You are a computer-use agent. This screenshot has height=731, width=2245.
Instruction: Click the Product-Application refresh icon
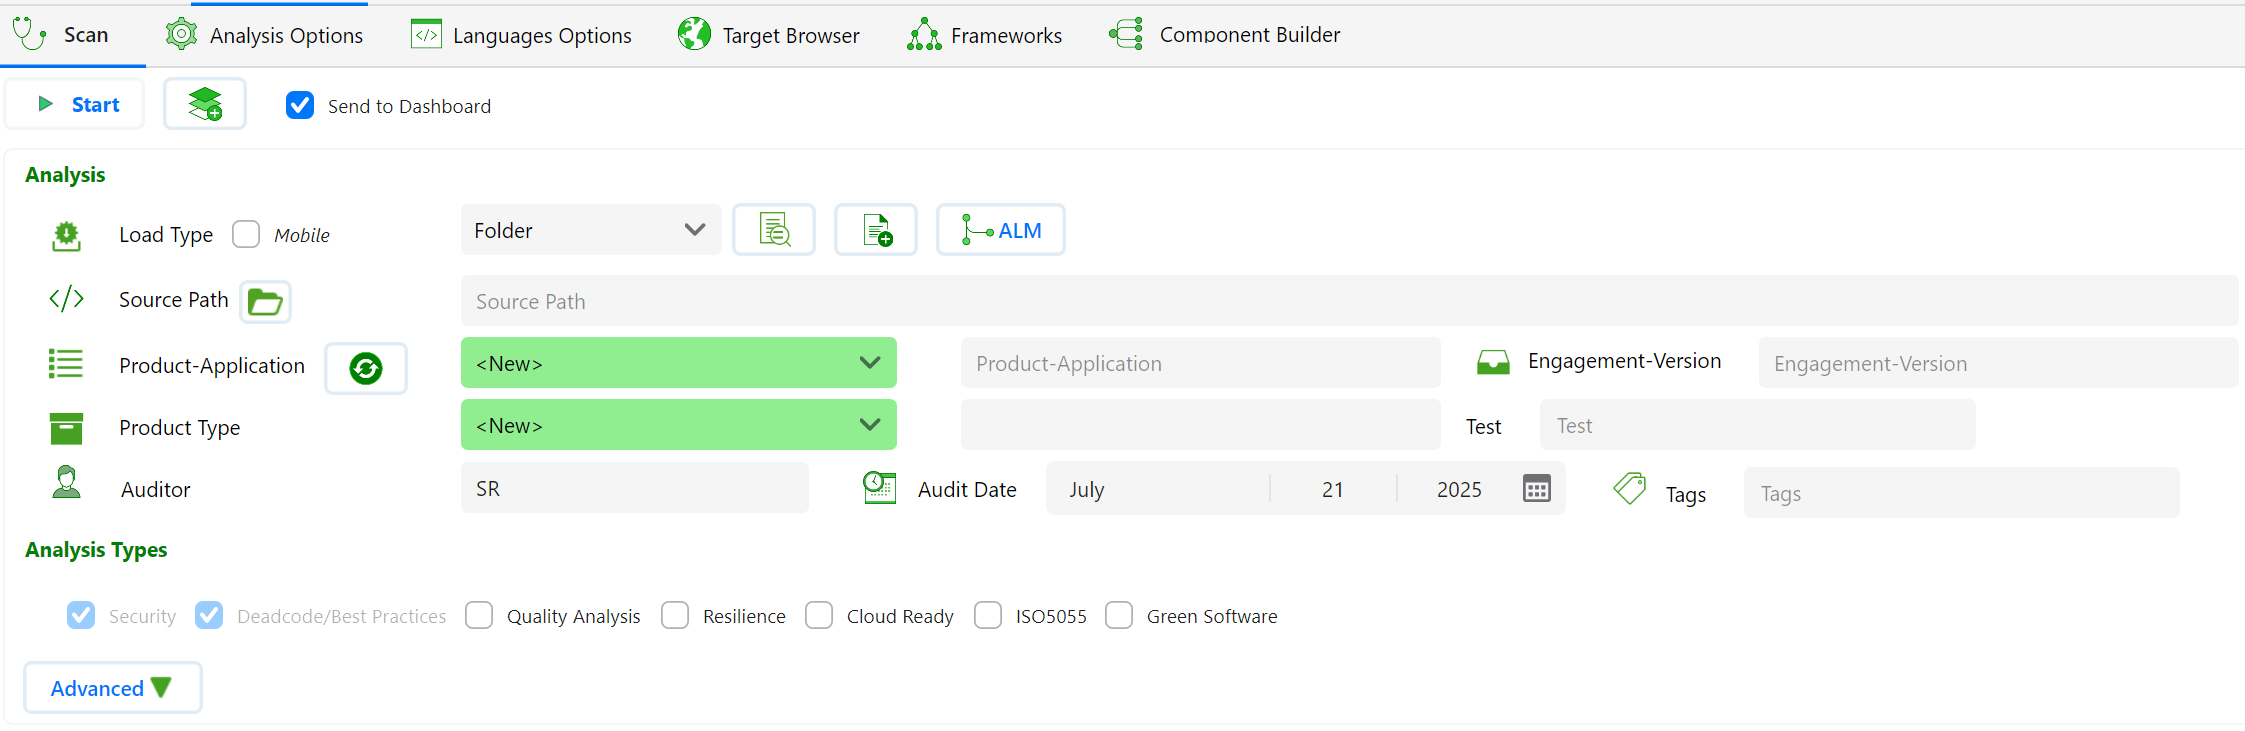coord(366,368)
